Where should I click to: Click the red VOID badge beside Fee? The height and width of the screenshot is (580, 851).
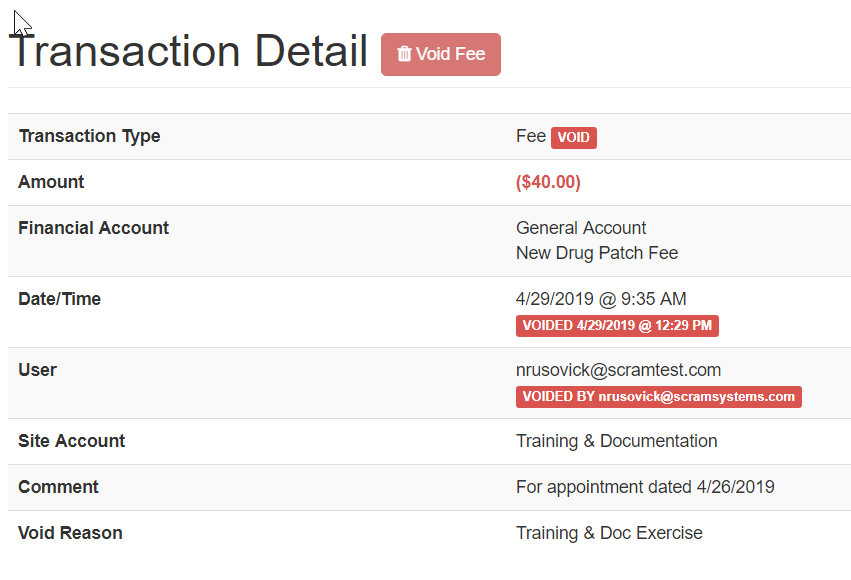pos(573,137)
